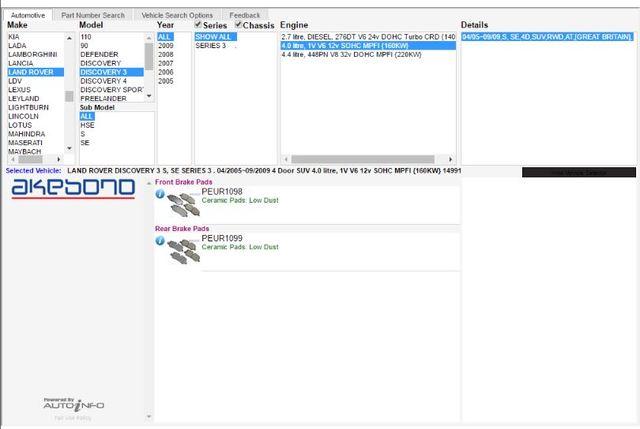This screenshot has height=429, width=640.
Task: Select LEXUS in the Make list
Action: 21,90
